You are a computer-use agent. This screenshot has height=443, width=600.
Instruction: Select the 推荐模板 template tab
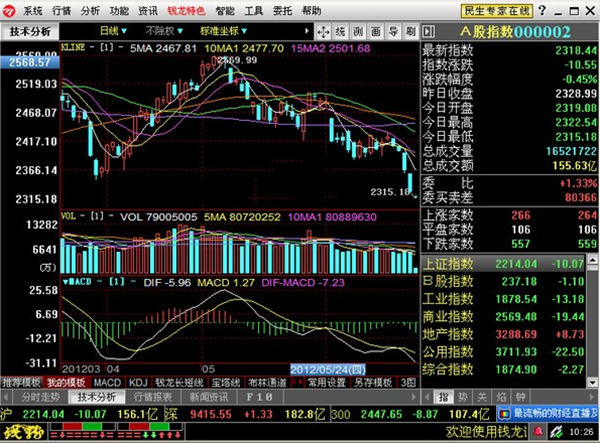pyautogui.click(x=21, y=382)
